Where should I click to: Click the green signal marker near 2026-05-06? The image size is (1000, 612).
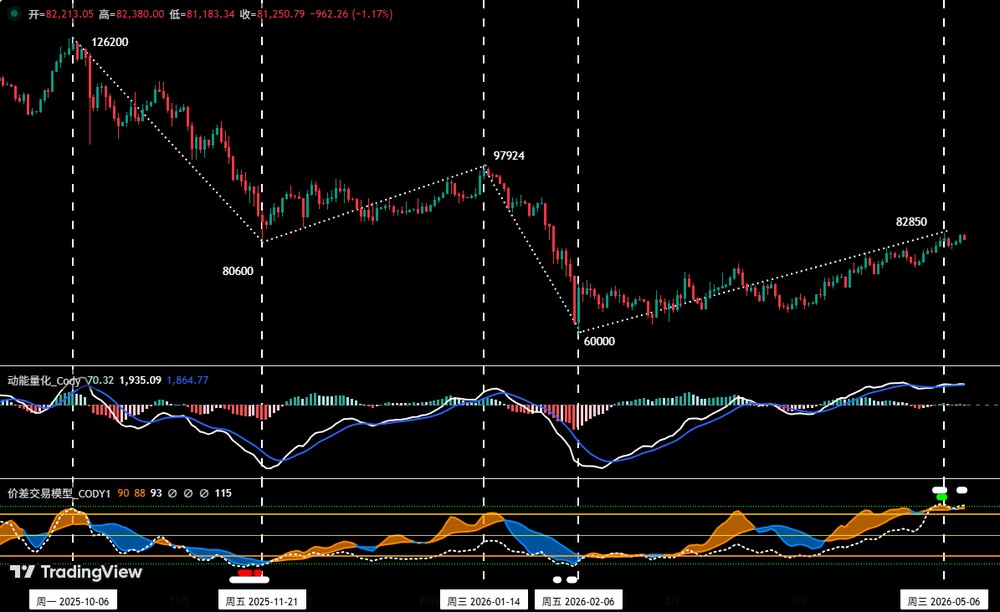(x=941, y=497)
